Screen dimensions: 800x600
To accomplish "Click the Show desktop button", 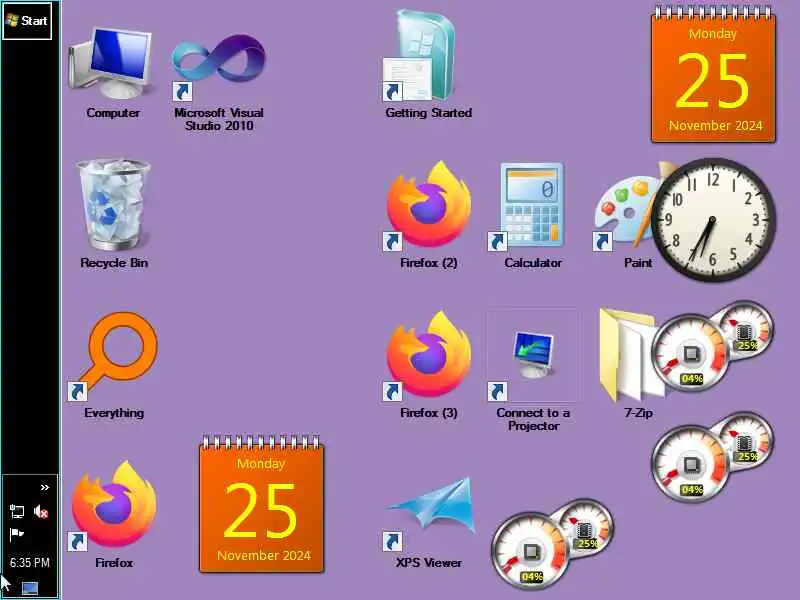I will point(30,588).
